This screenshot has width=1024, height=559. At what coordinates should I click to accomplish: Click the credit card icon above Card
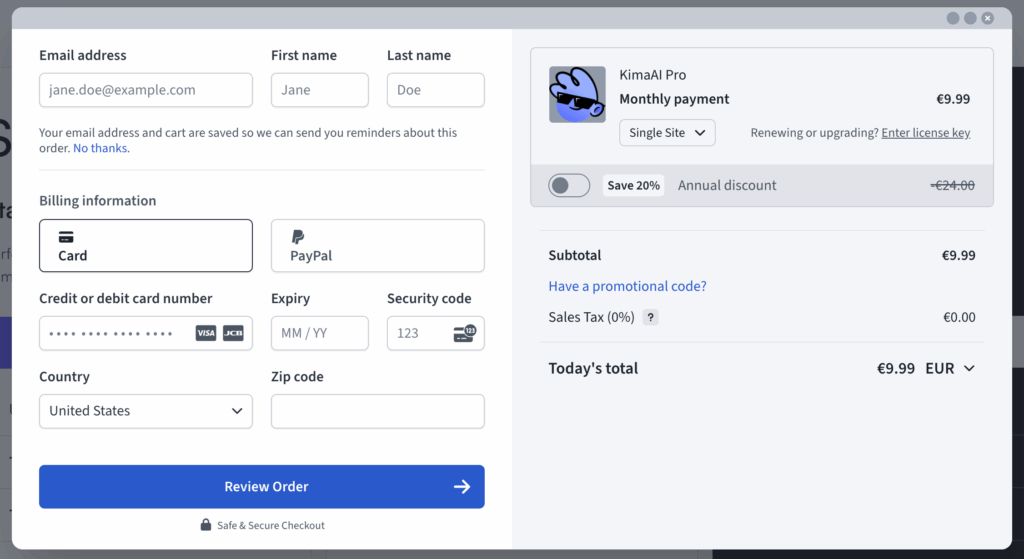[x=66, y=237]
